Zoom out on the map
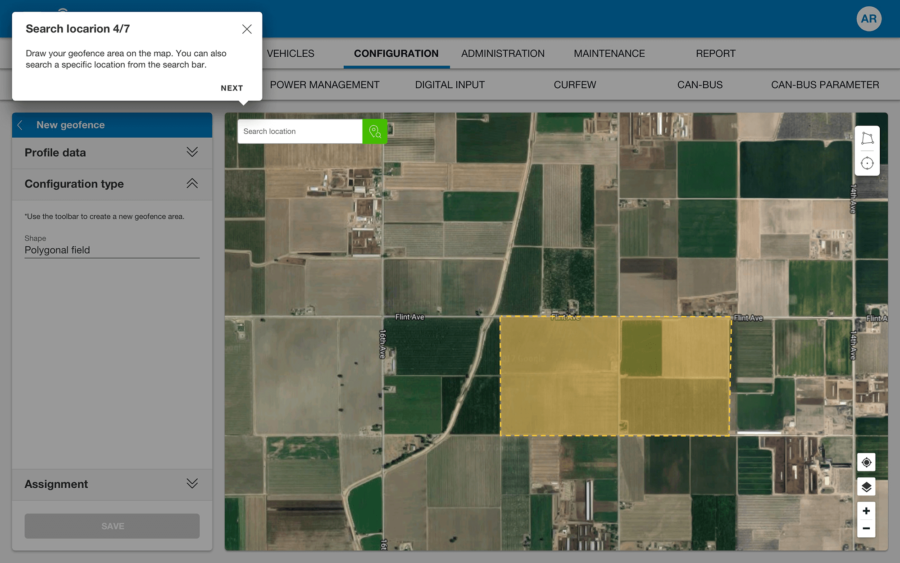The height and width of the screenshot is (563, 900). 866,529
